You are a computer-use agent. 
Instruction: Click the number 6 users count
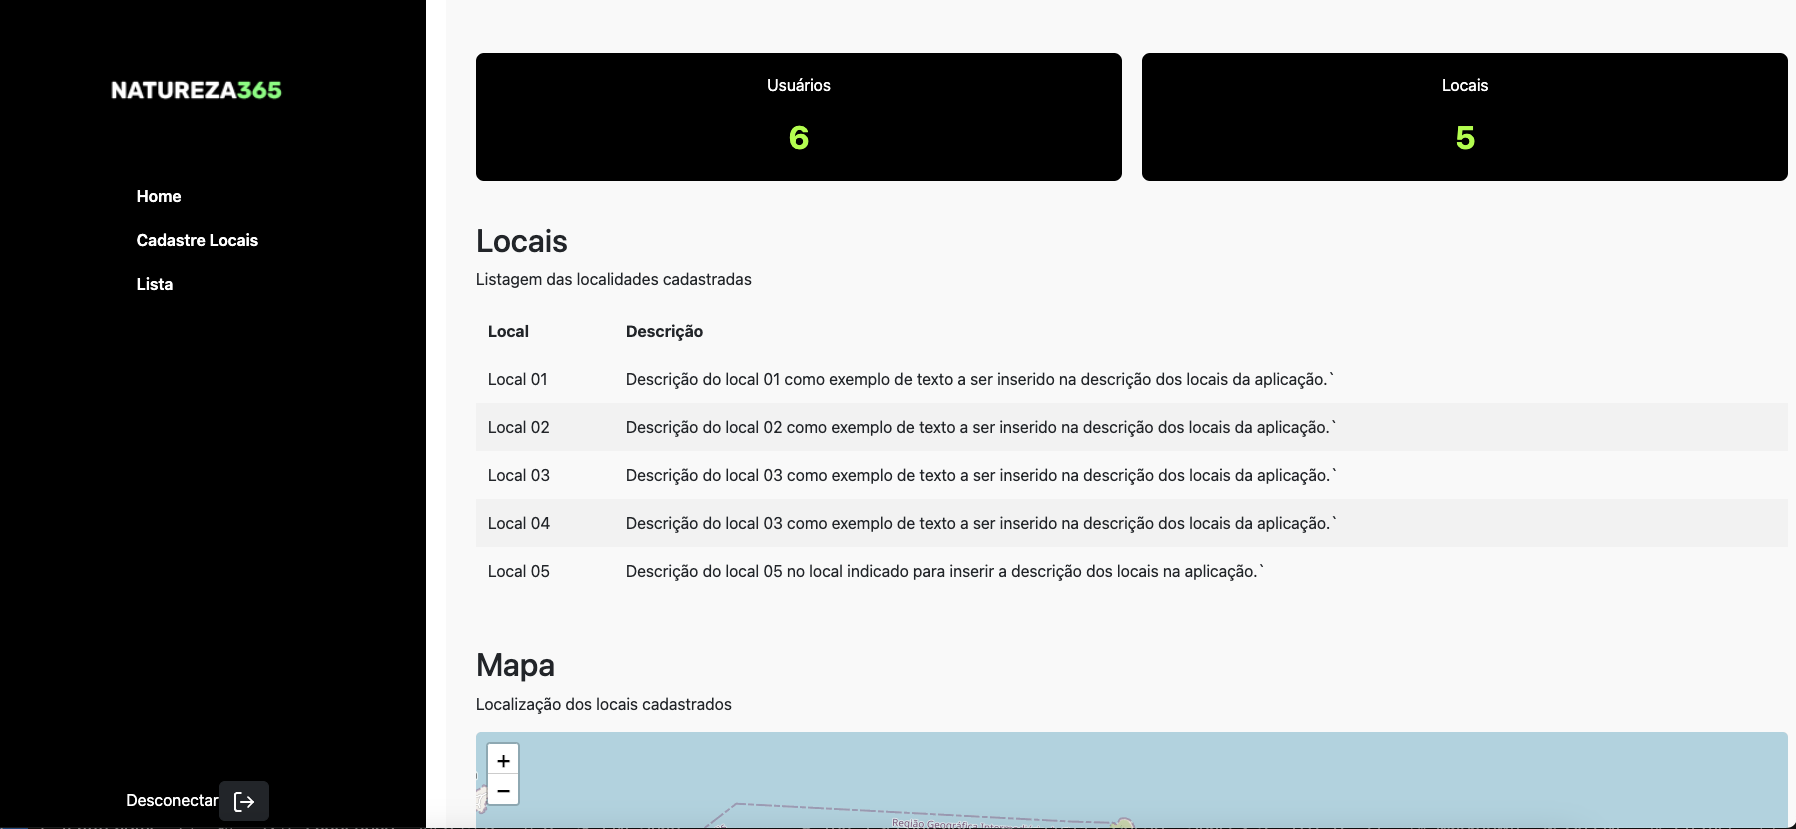(799, 137)
